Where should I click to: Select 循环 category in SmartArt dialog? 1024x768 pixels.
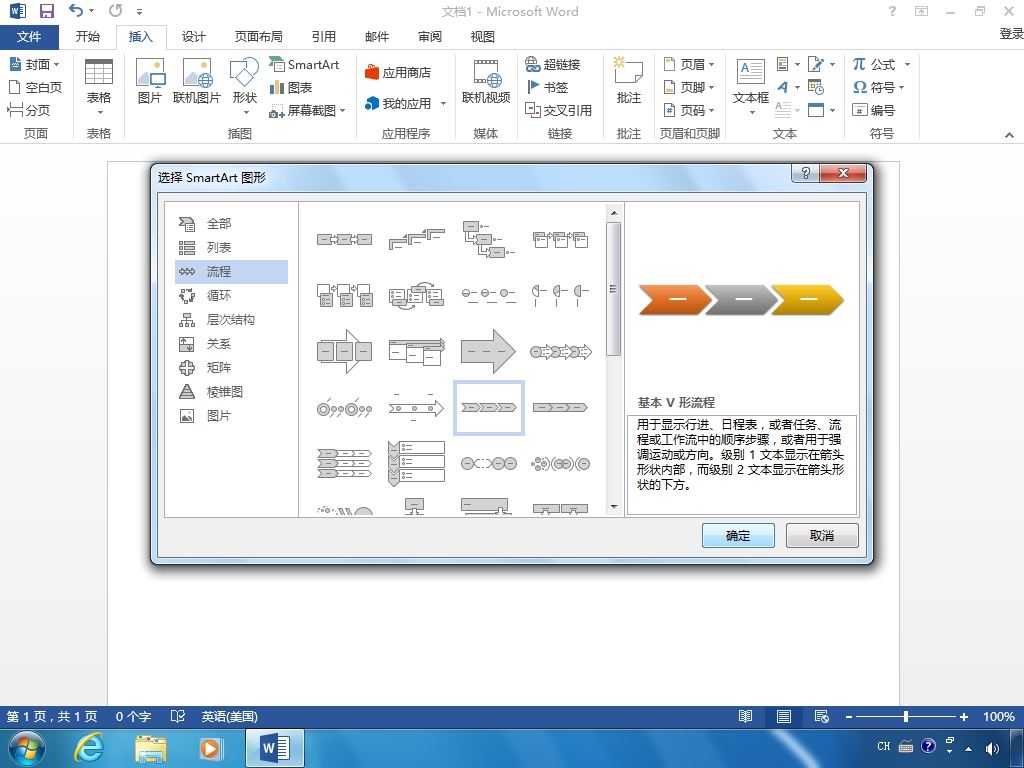tap(231, 296)
